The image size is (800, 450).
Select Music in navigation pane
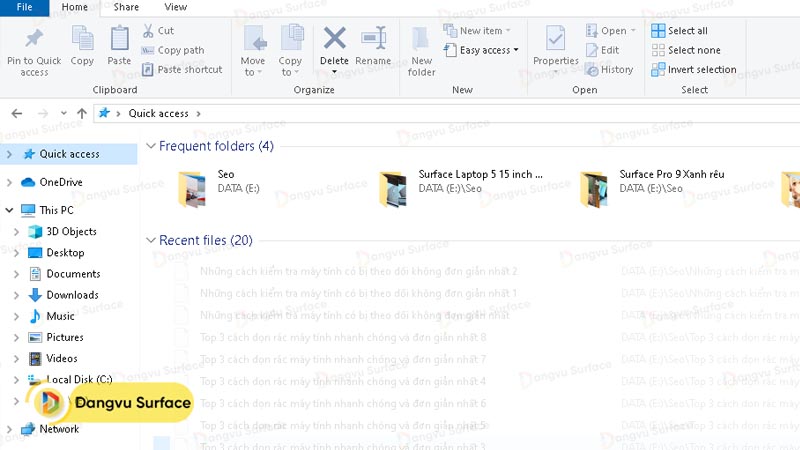click(60, 316)
